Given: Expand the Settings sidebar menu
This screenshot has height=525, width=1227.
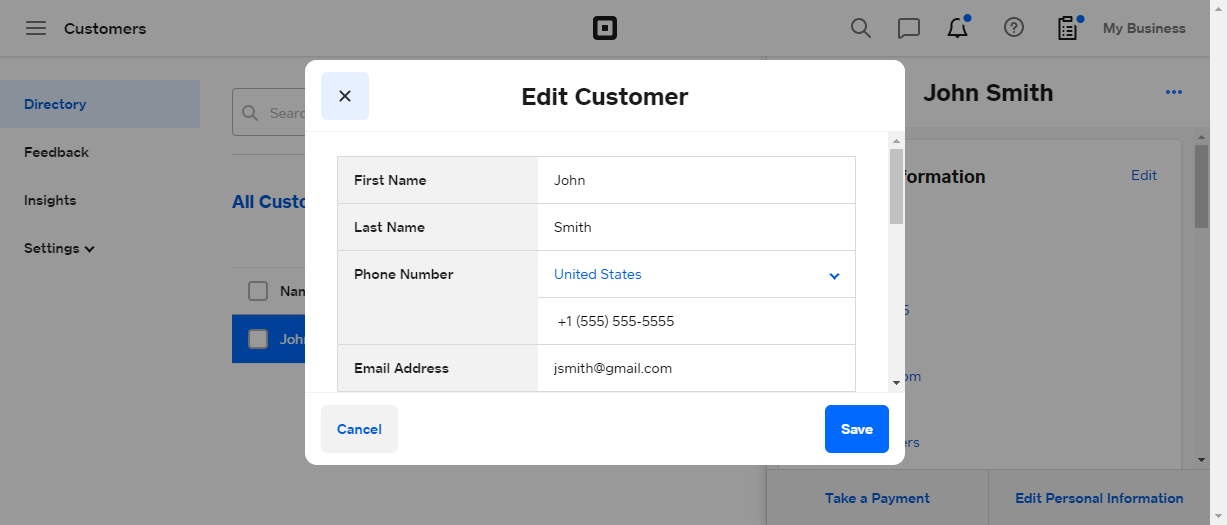Looking at the screenshot, I should tap(59, 248).
